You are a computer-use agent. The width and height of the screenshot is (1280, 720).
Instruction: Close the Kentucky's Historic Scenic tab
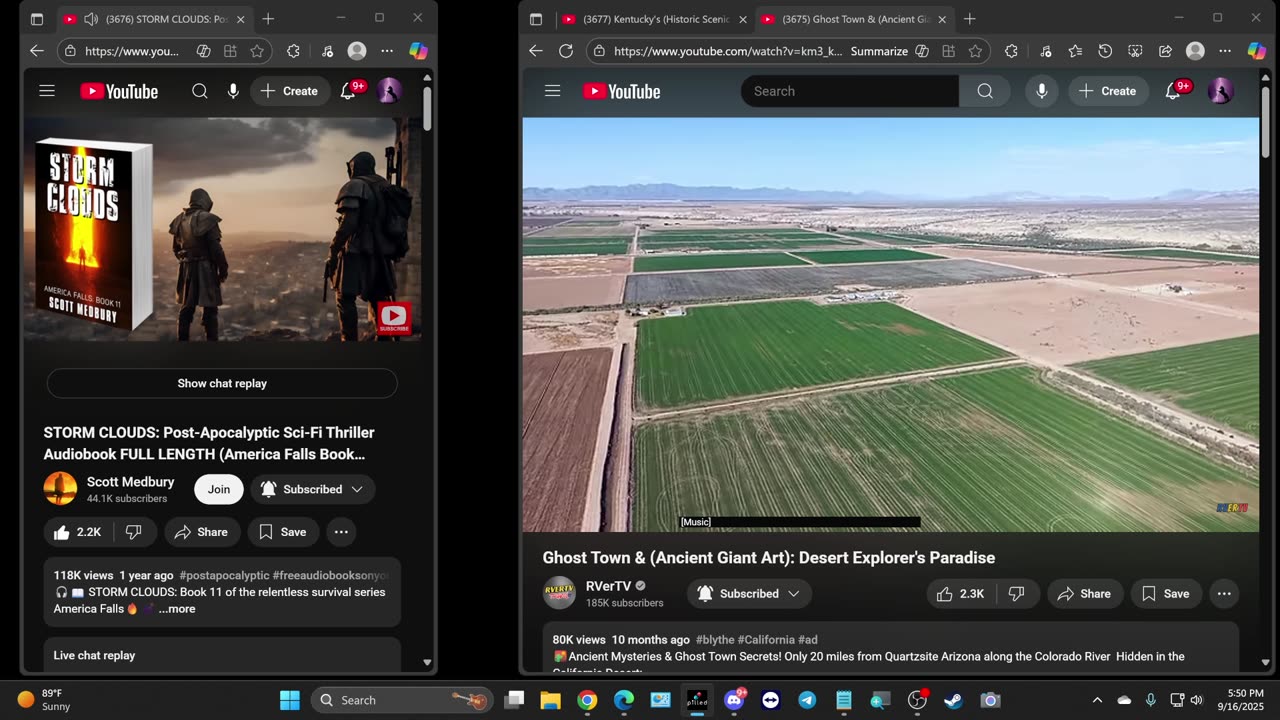click(742, 19)
